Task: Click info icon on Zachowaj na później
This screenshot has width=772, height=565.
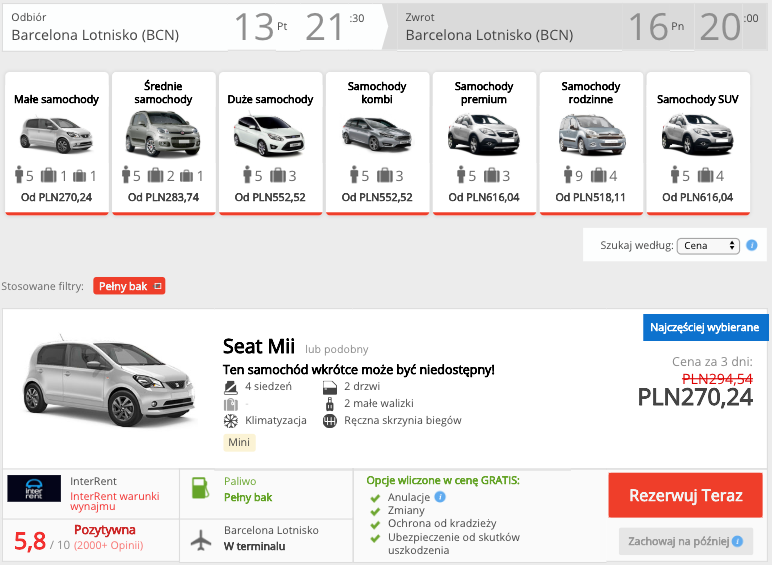Action: (x=737, y=541)
